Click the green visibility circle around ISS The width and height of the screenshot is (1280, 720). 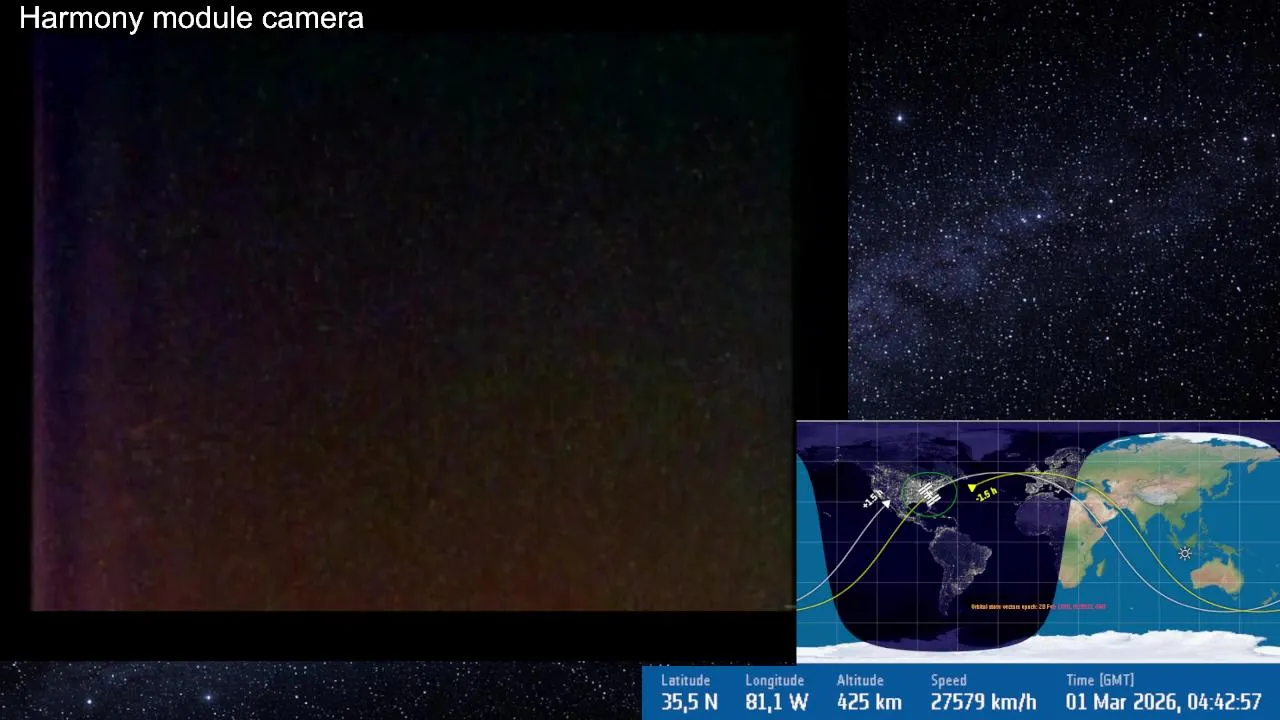(x=929, y=493)
